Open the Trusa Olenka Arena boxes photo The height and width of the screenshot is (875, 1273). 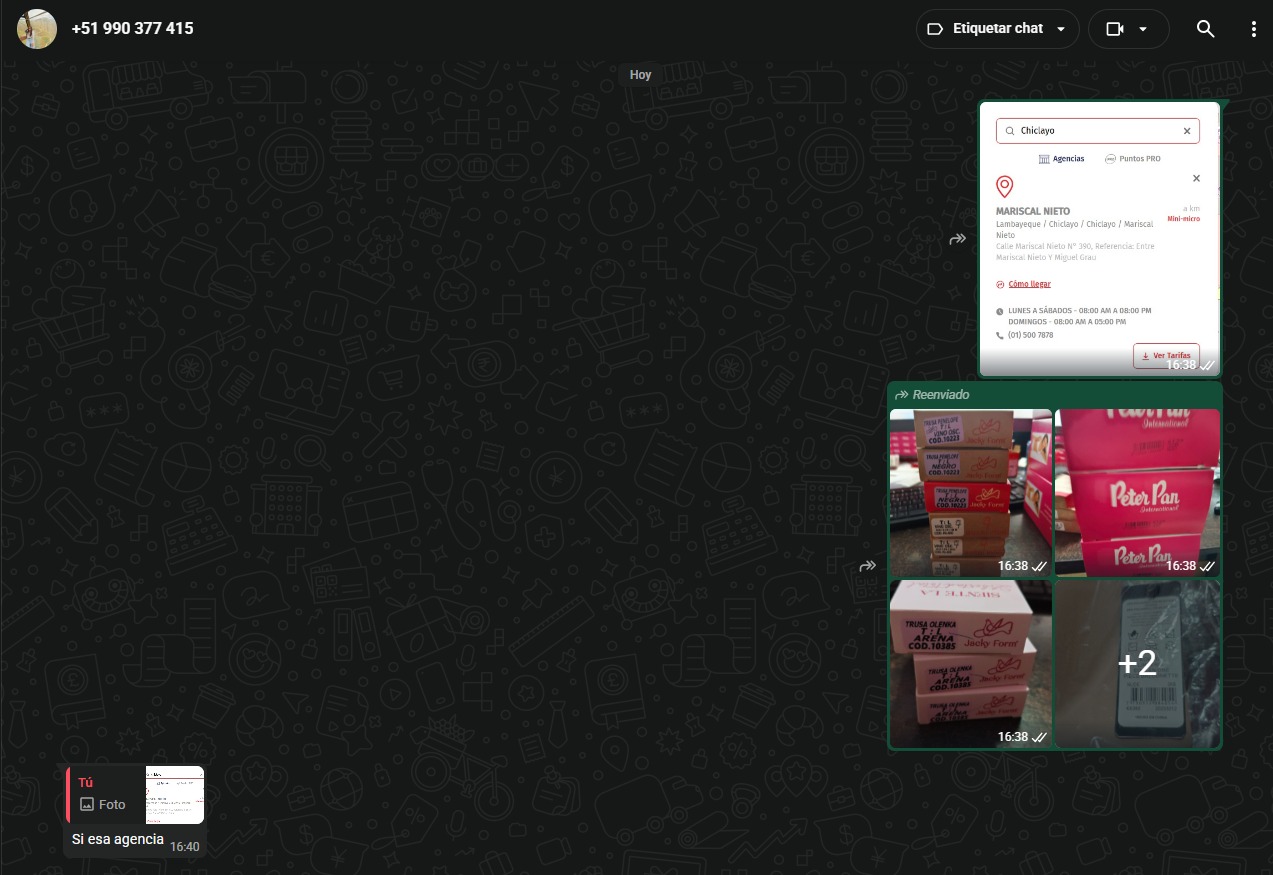point(970,663)
